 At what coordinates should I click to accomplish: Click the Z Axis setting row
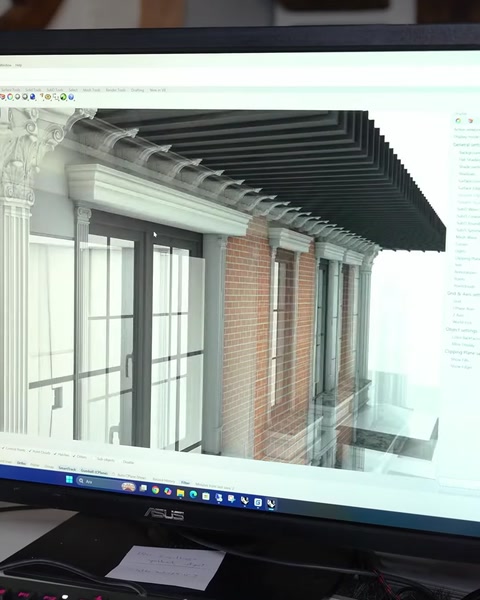click(458, 315)
